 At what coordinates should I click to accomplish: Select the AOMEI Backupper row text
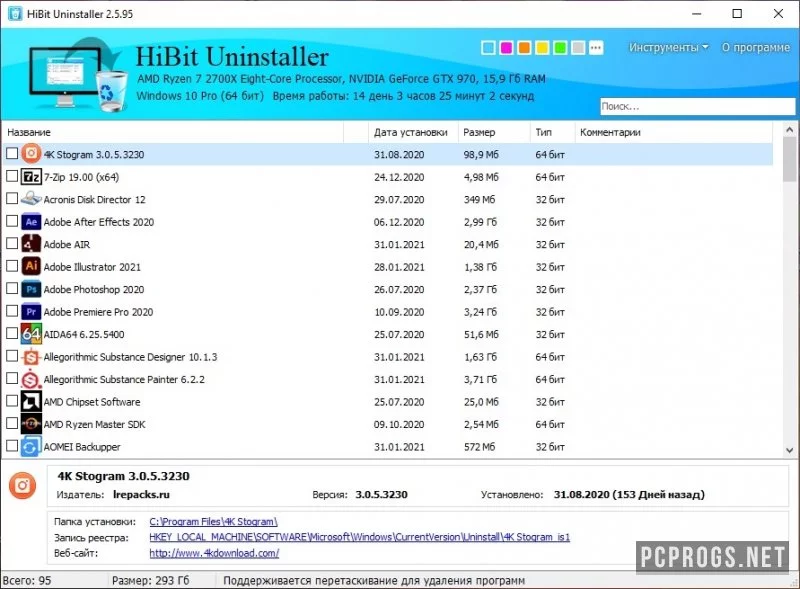(x=82, y=447)
